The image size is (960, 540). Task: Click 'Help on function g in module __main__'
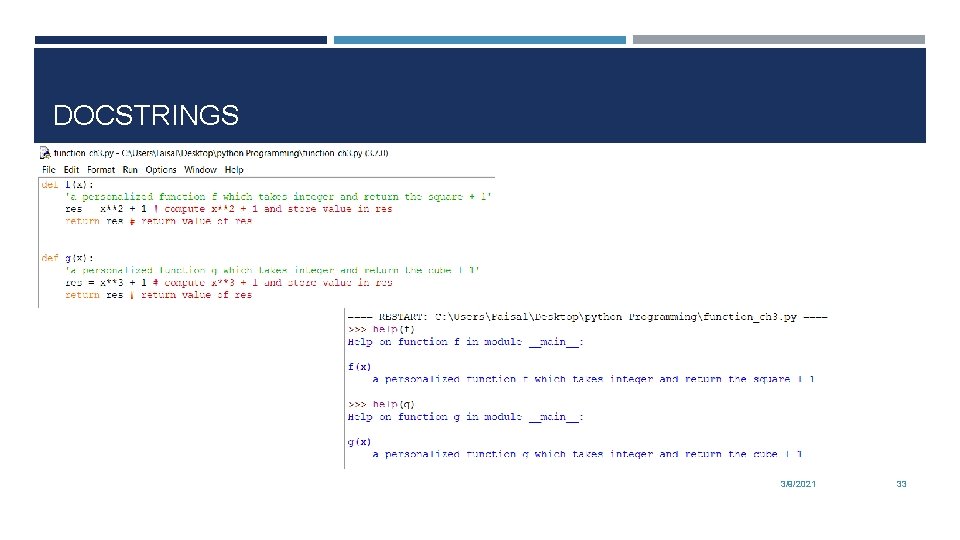pos(465,416)
